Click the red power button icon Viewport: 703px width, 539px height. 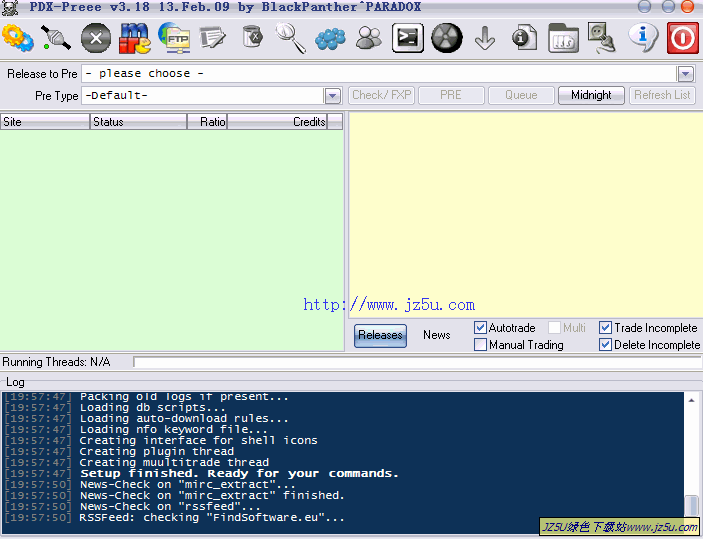(x=682, y=39)
